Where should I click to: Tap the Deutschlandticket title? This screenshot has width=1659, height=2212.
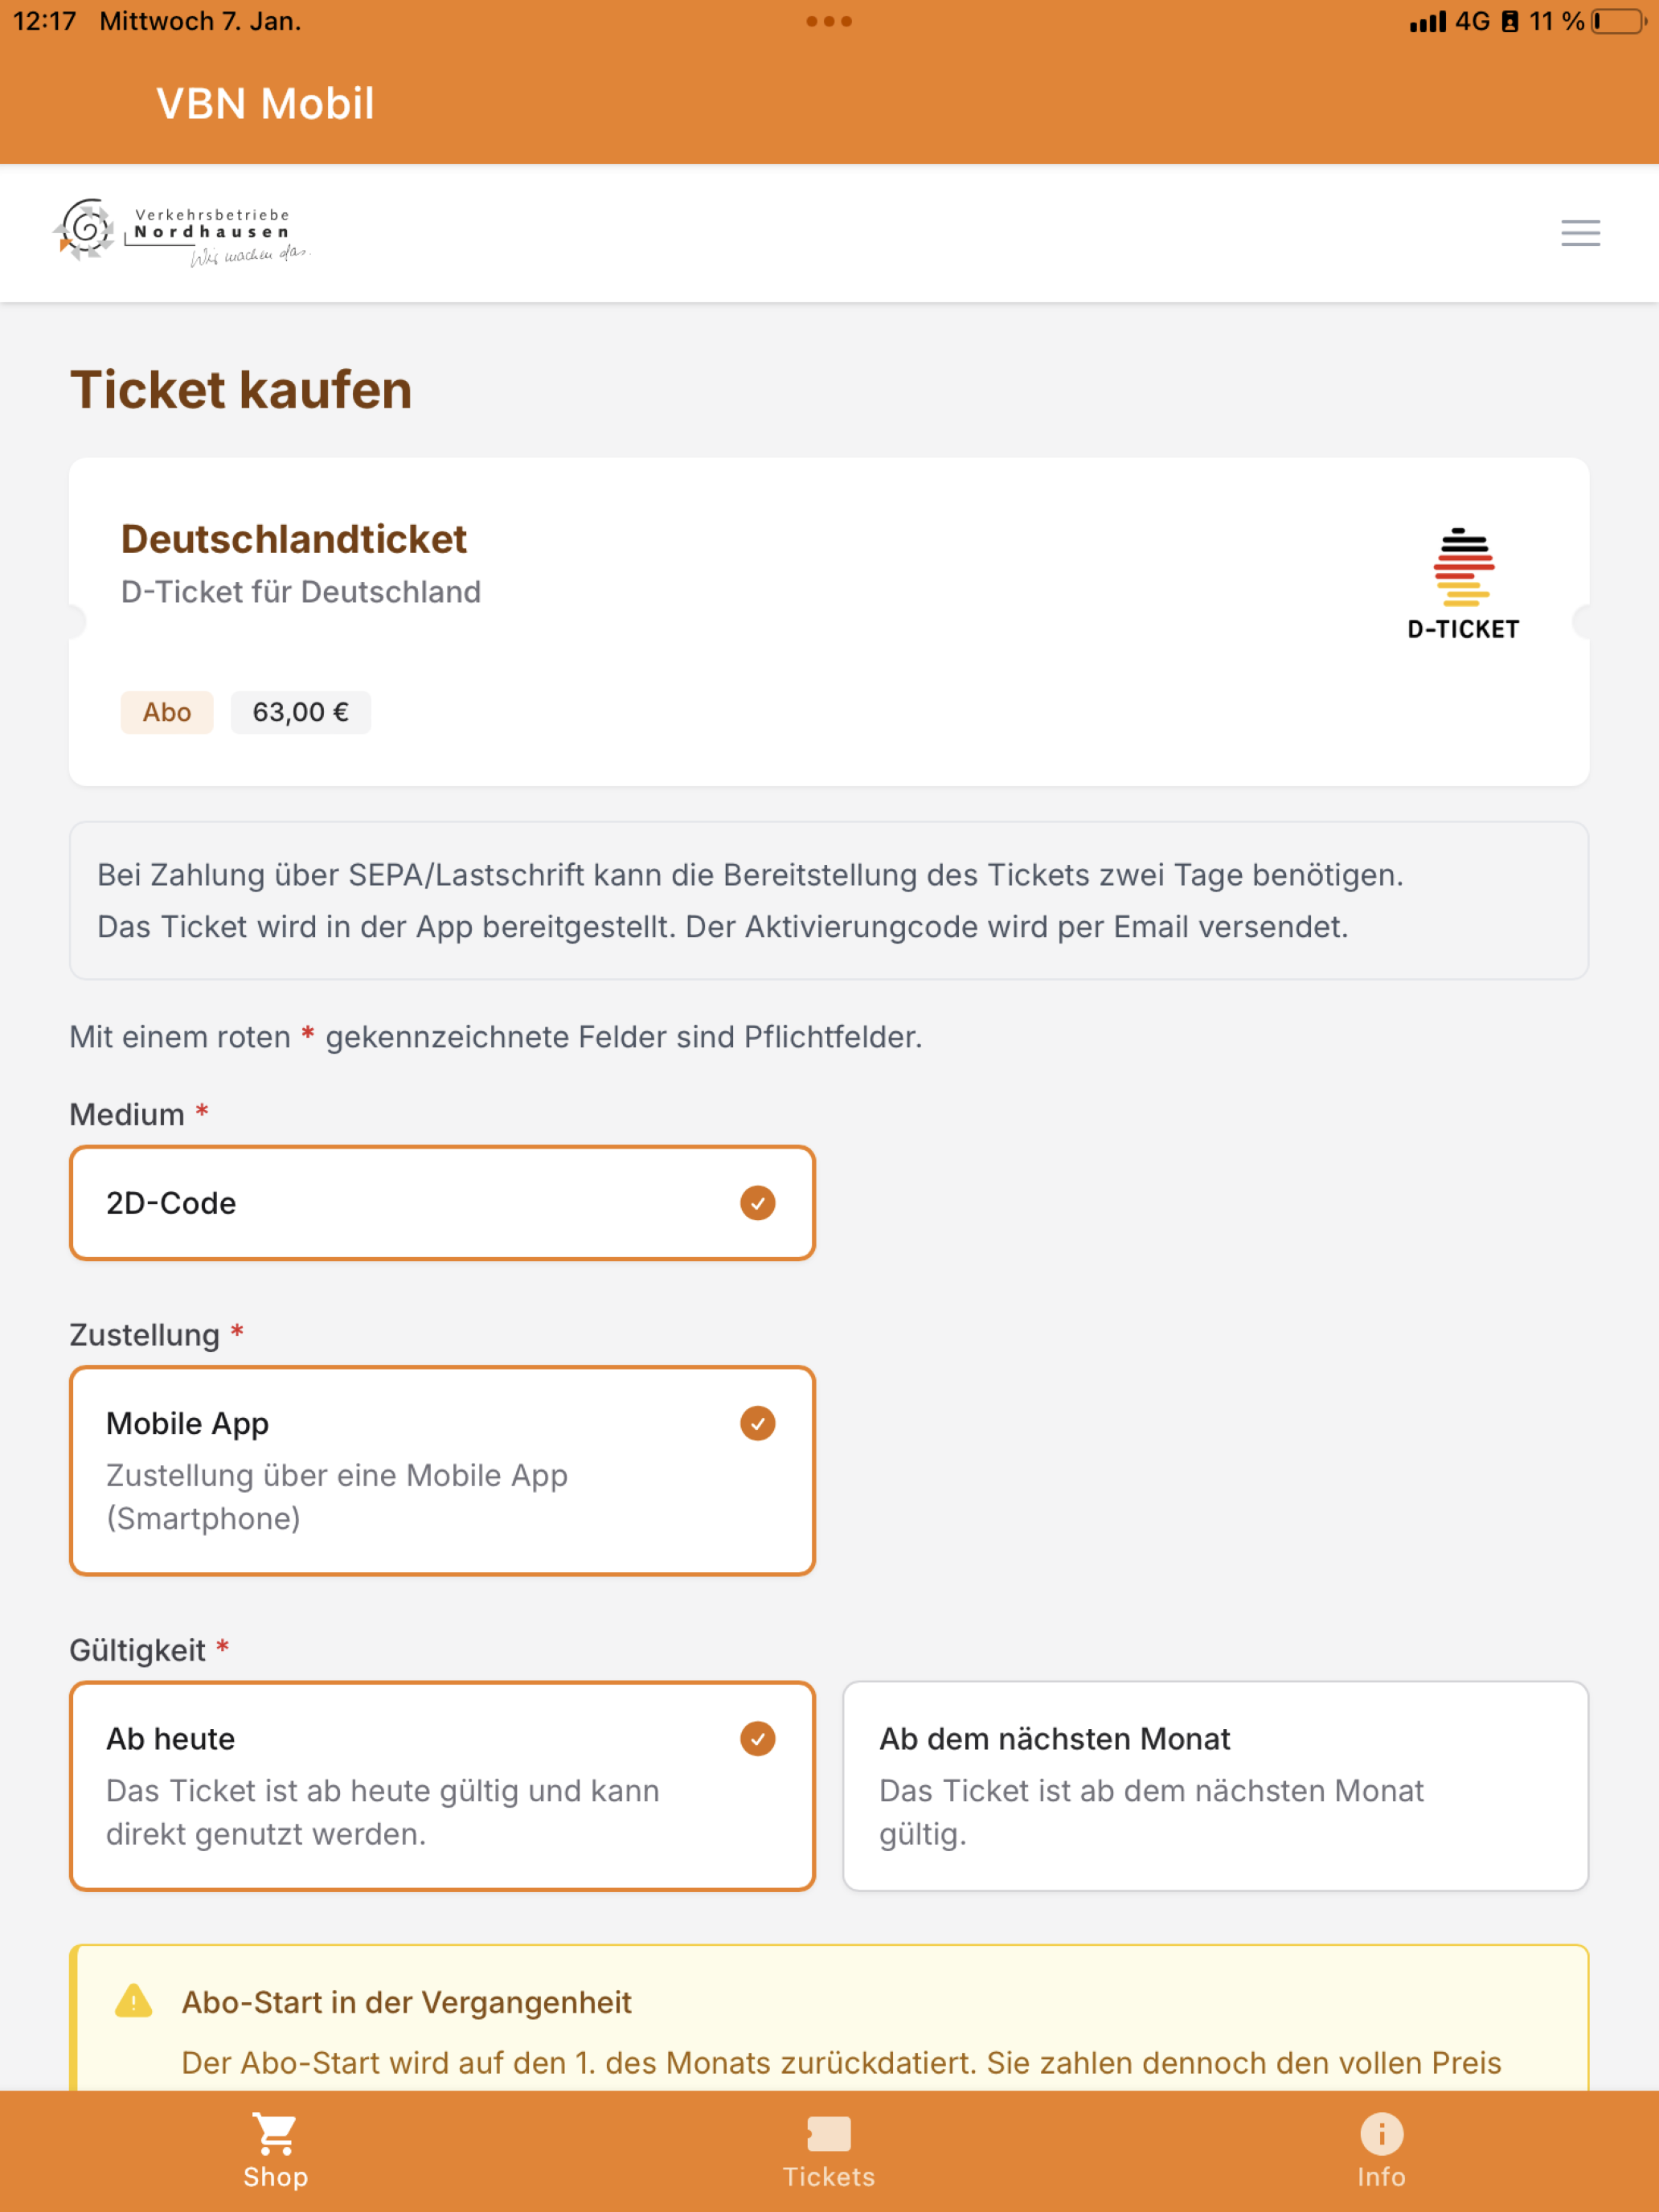point(294,539)
